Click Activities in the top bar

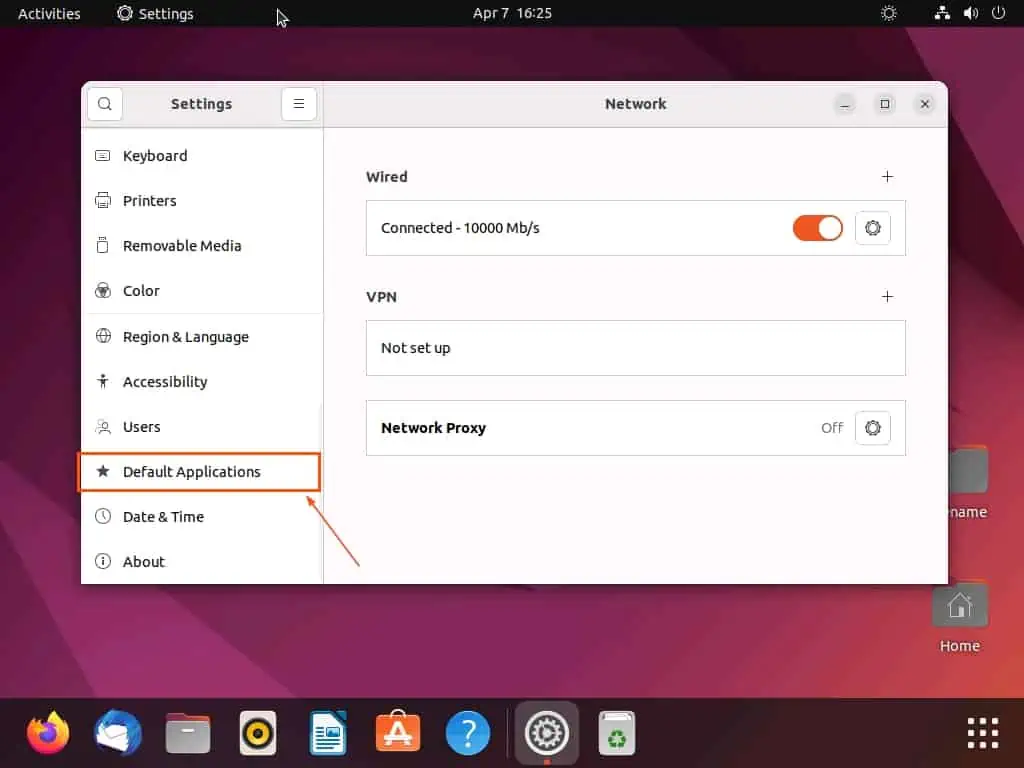coord(49,14)
